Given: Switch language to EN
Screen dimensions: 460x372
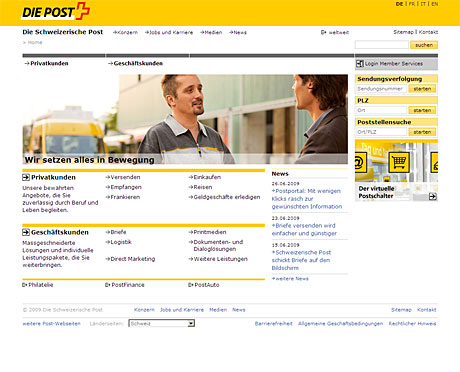Looking at the screenshot, I should tap(434, 4).
